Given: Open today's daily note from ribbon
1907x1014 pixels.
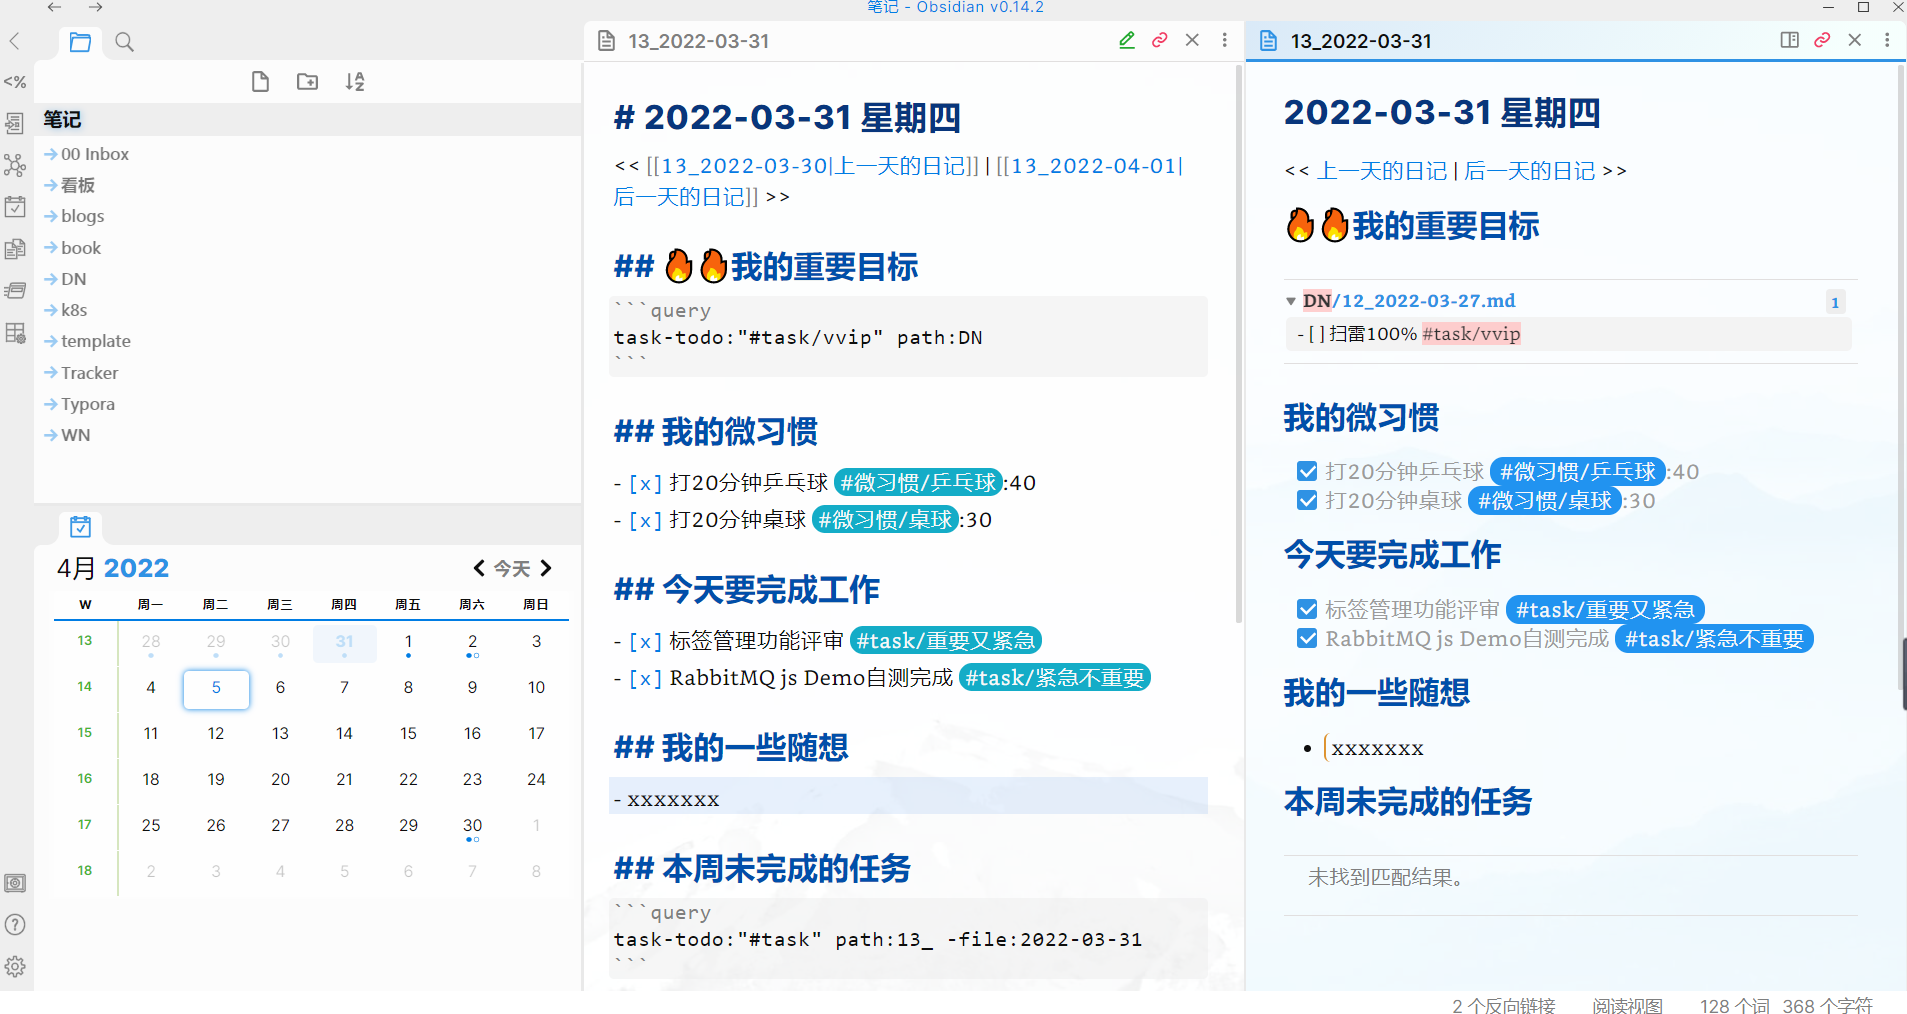Looking at the screenshot, I should click(x=15, y=207).
